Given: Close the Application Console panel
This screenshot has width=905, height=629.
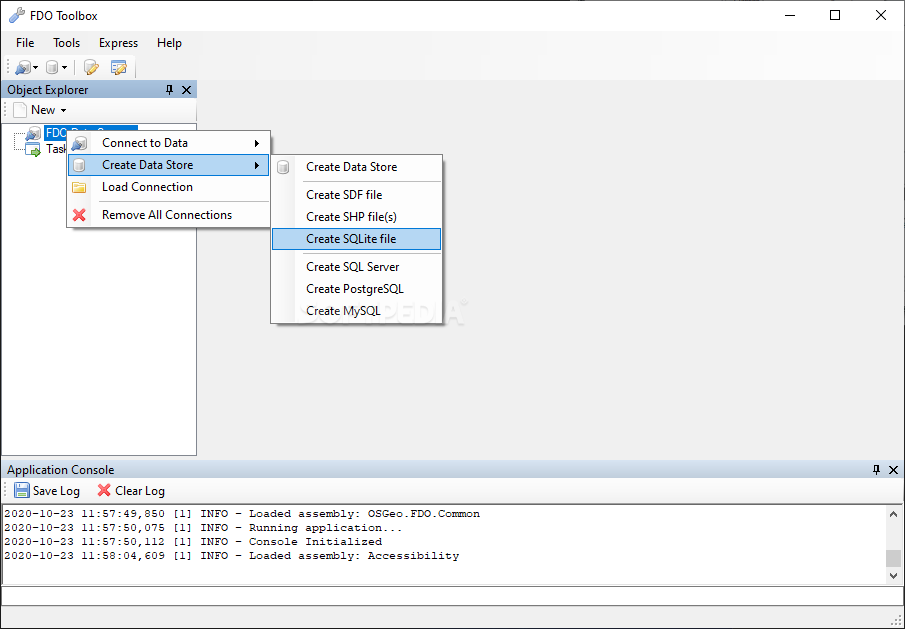Looking at the screenshot, I should pos(893,470).
